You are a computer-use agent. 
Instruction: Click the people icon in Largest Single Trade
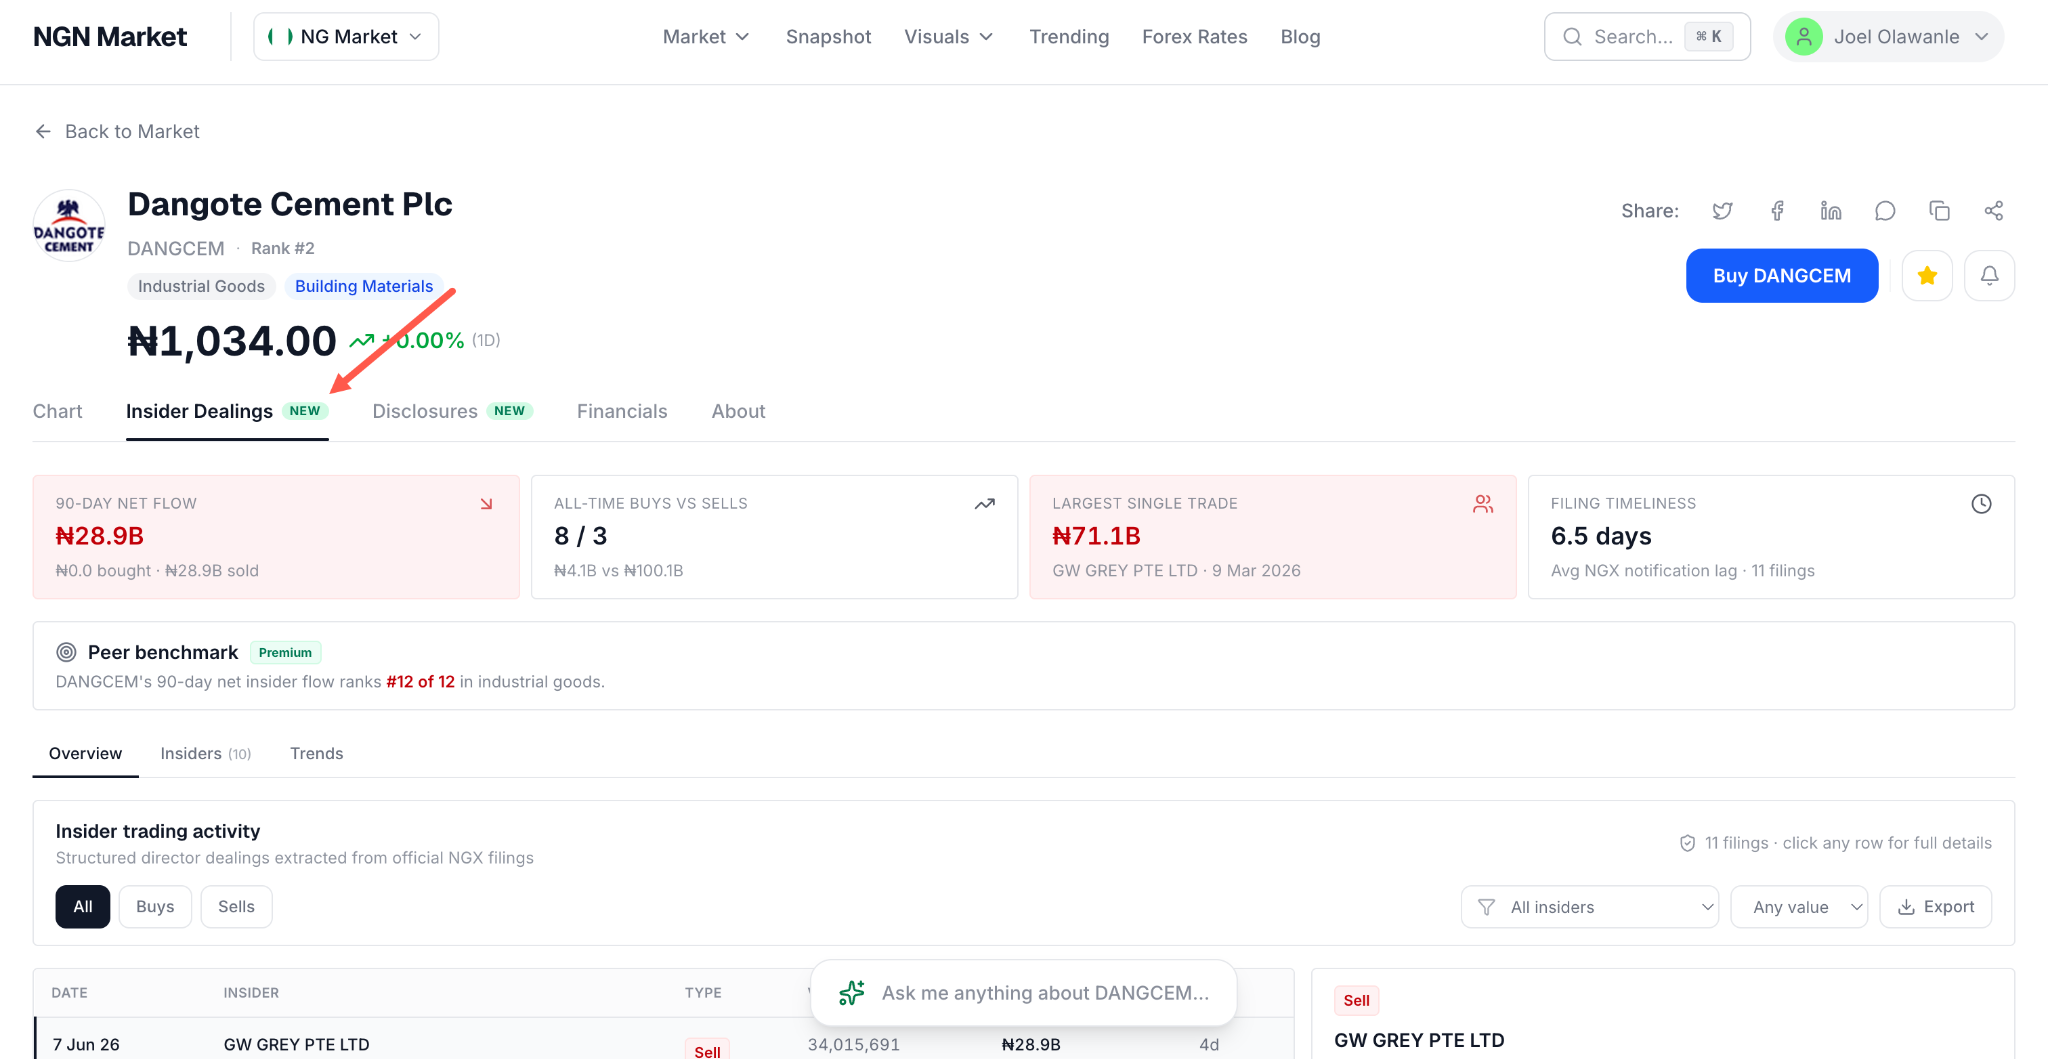pyautogui.click(x=1483, y=504)
